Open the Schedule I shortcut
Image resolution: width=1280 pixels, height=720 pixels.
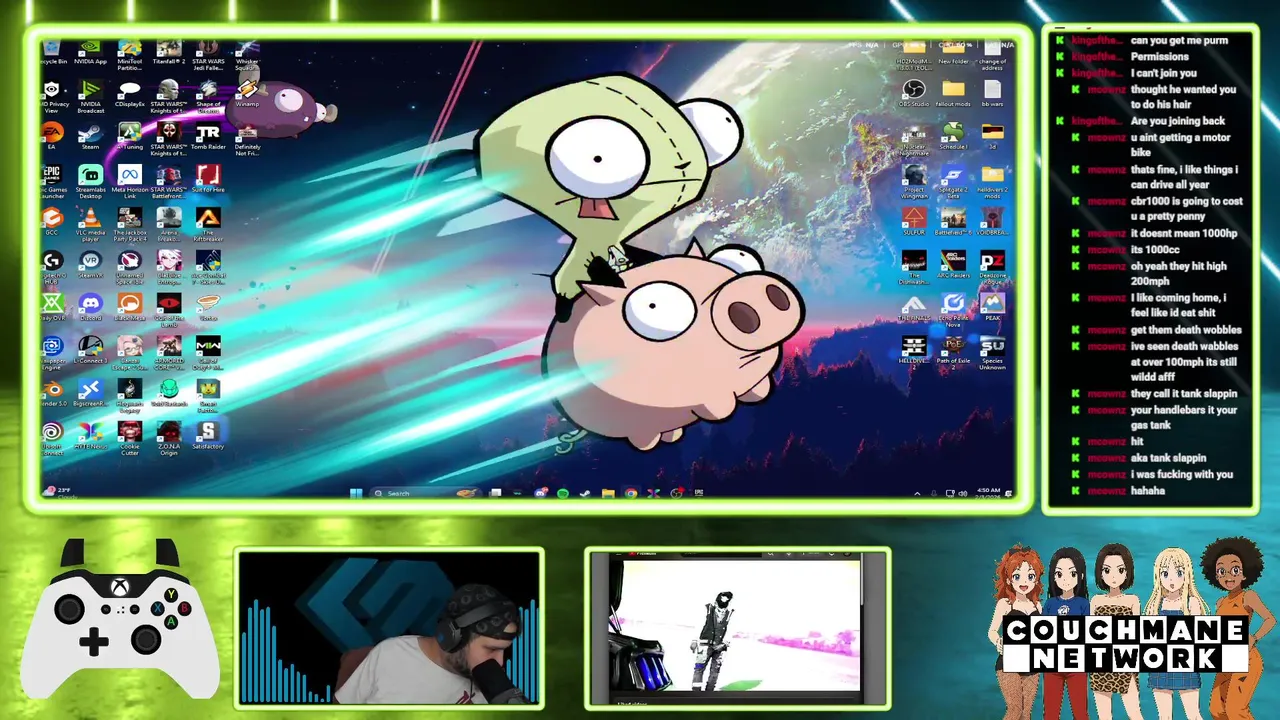(x=953, y=137)
